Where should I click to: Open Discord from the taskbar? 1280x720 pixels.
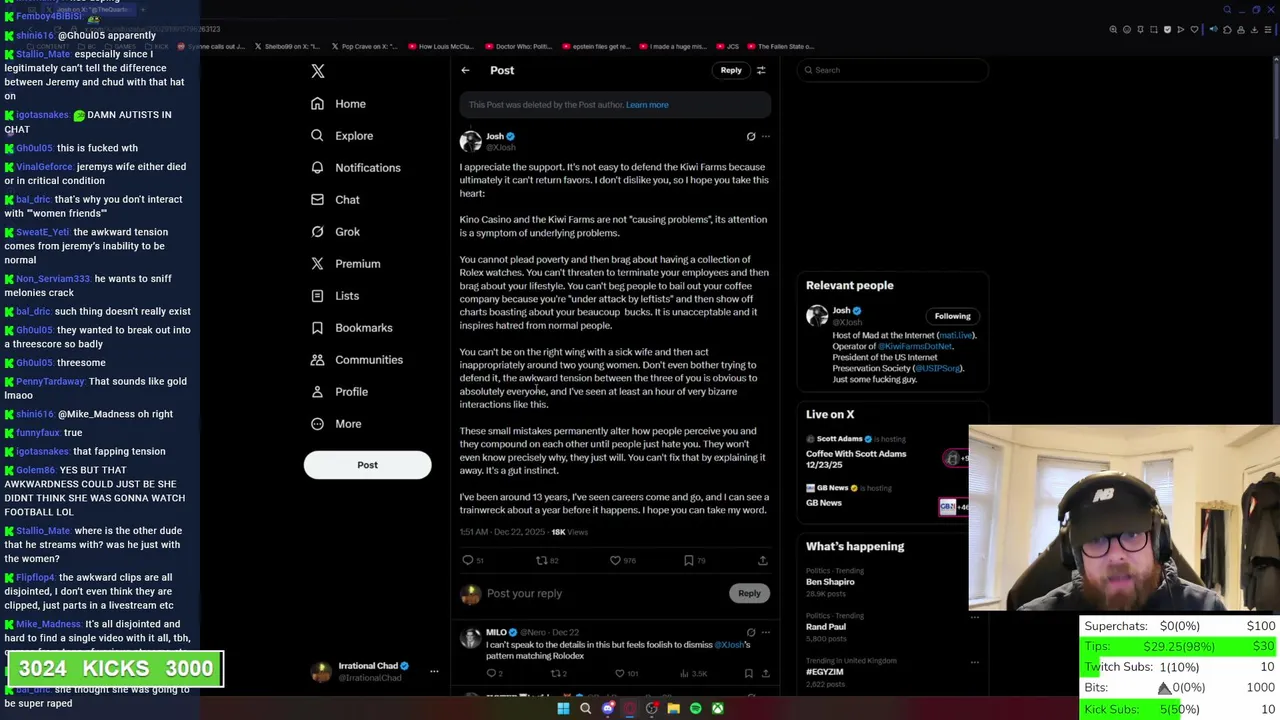[607, 709]
